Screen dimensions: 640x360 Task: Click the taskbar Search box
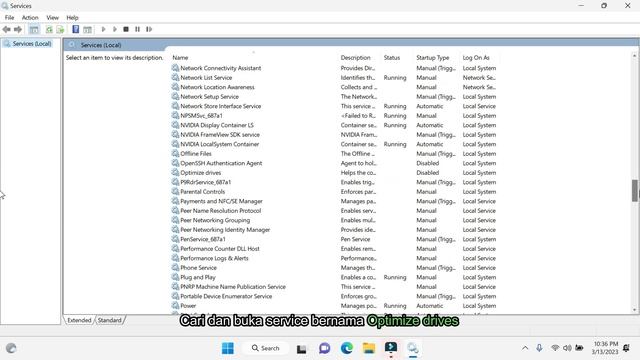point(266,348)
